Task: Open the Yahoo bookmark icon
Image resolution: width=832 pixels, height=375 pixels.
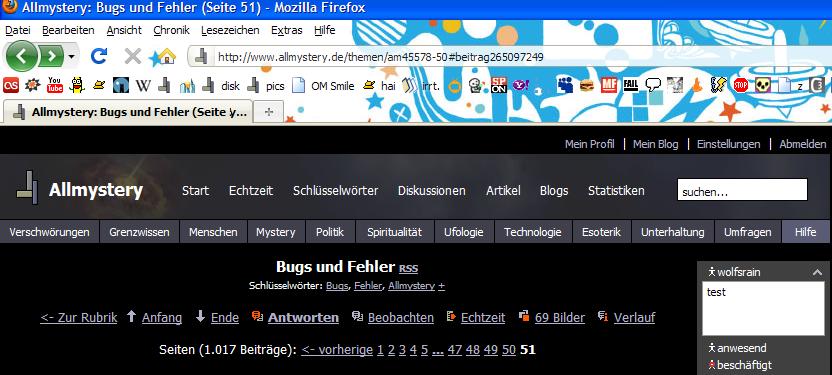Action: point(521,85)
